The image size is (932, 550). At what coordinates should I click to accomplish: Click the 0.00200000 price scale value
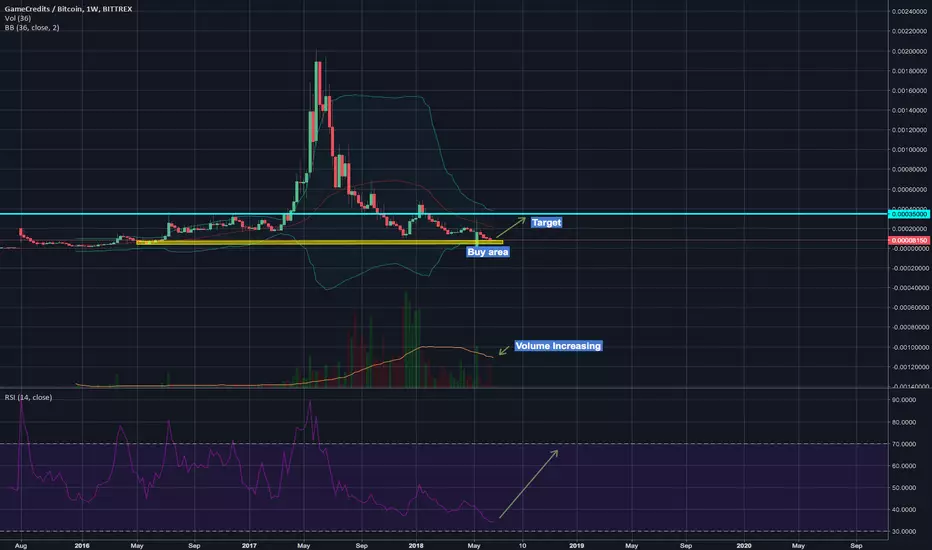tap(909, 52)
